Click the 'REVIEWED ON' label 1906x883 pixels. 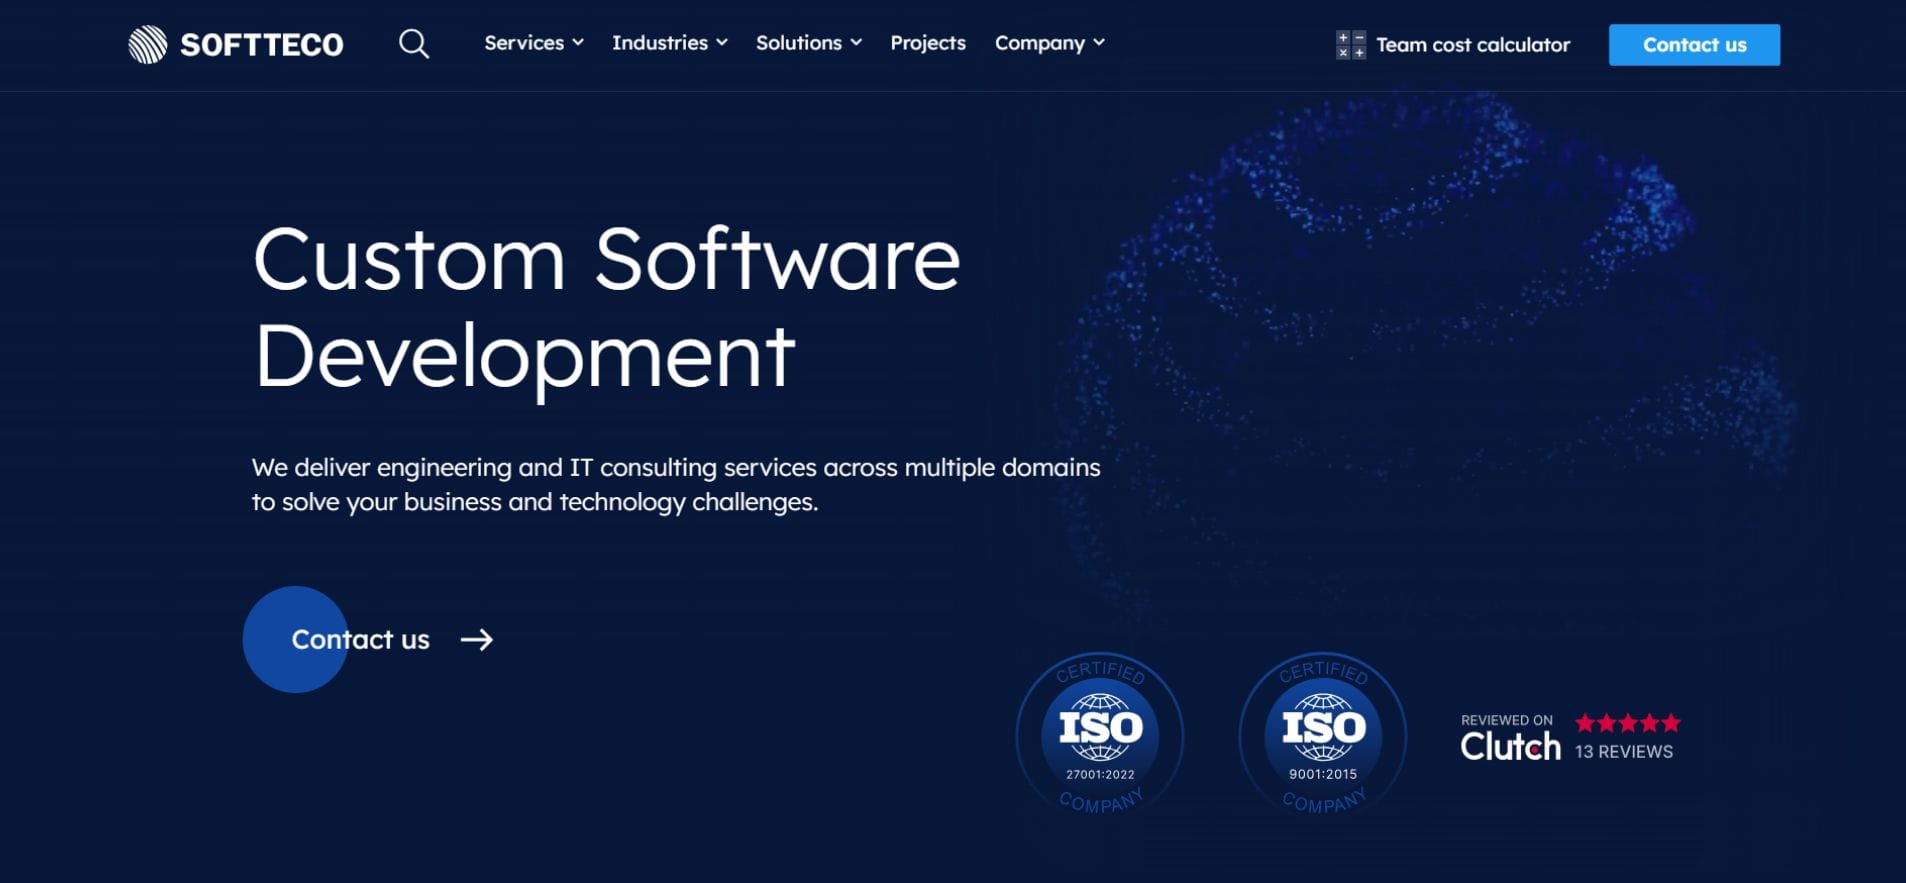(1507, 720)
